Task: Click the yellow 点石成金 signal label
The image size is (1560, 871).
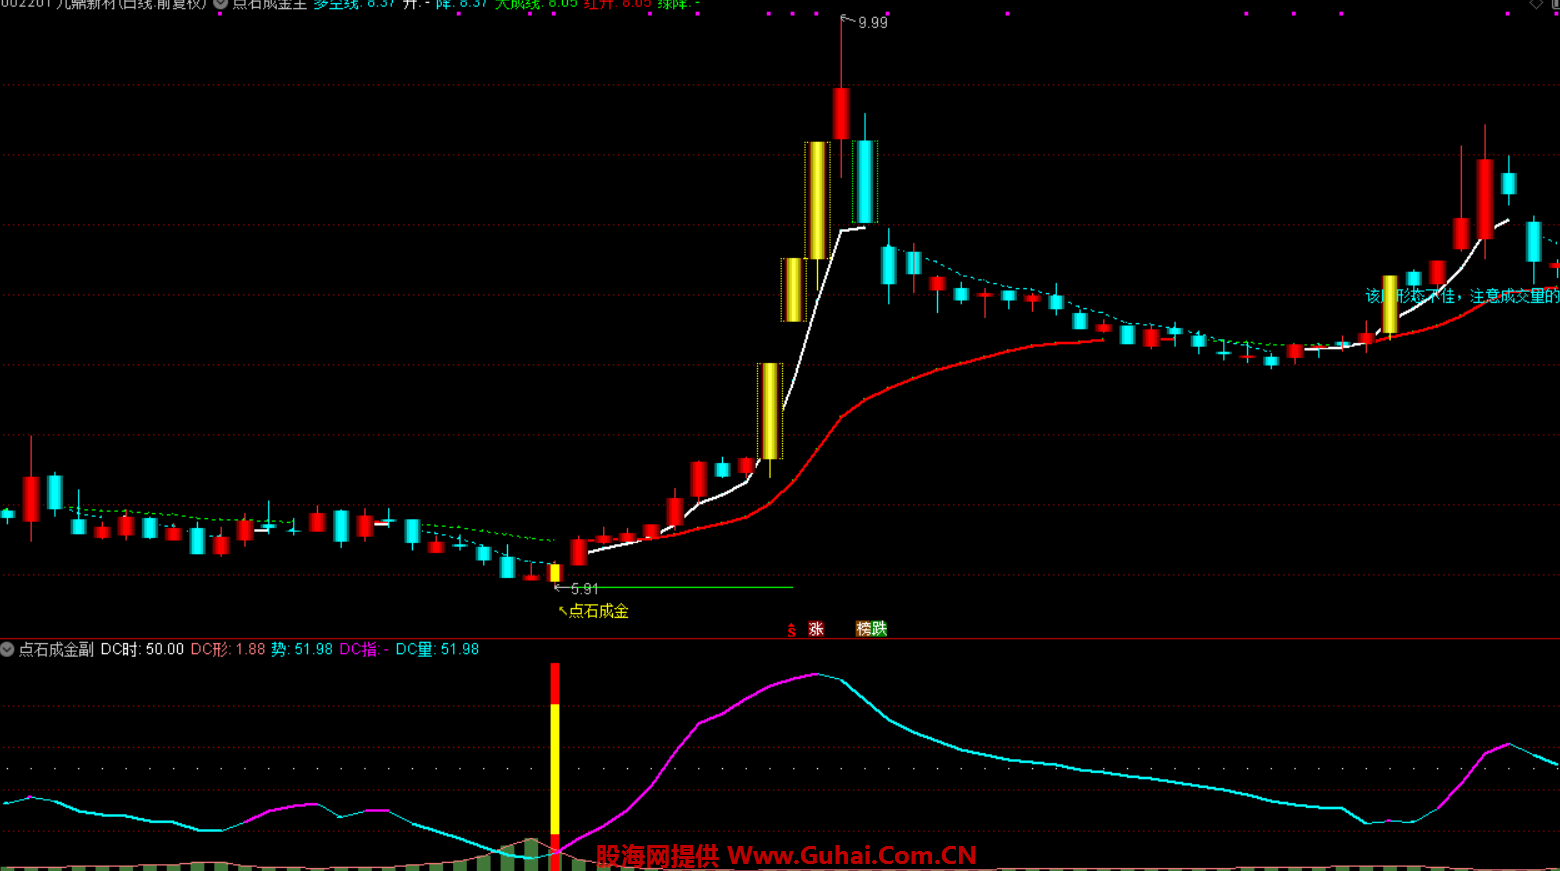Action: pos(597,611)
